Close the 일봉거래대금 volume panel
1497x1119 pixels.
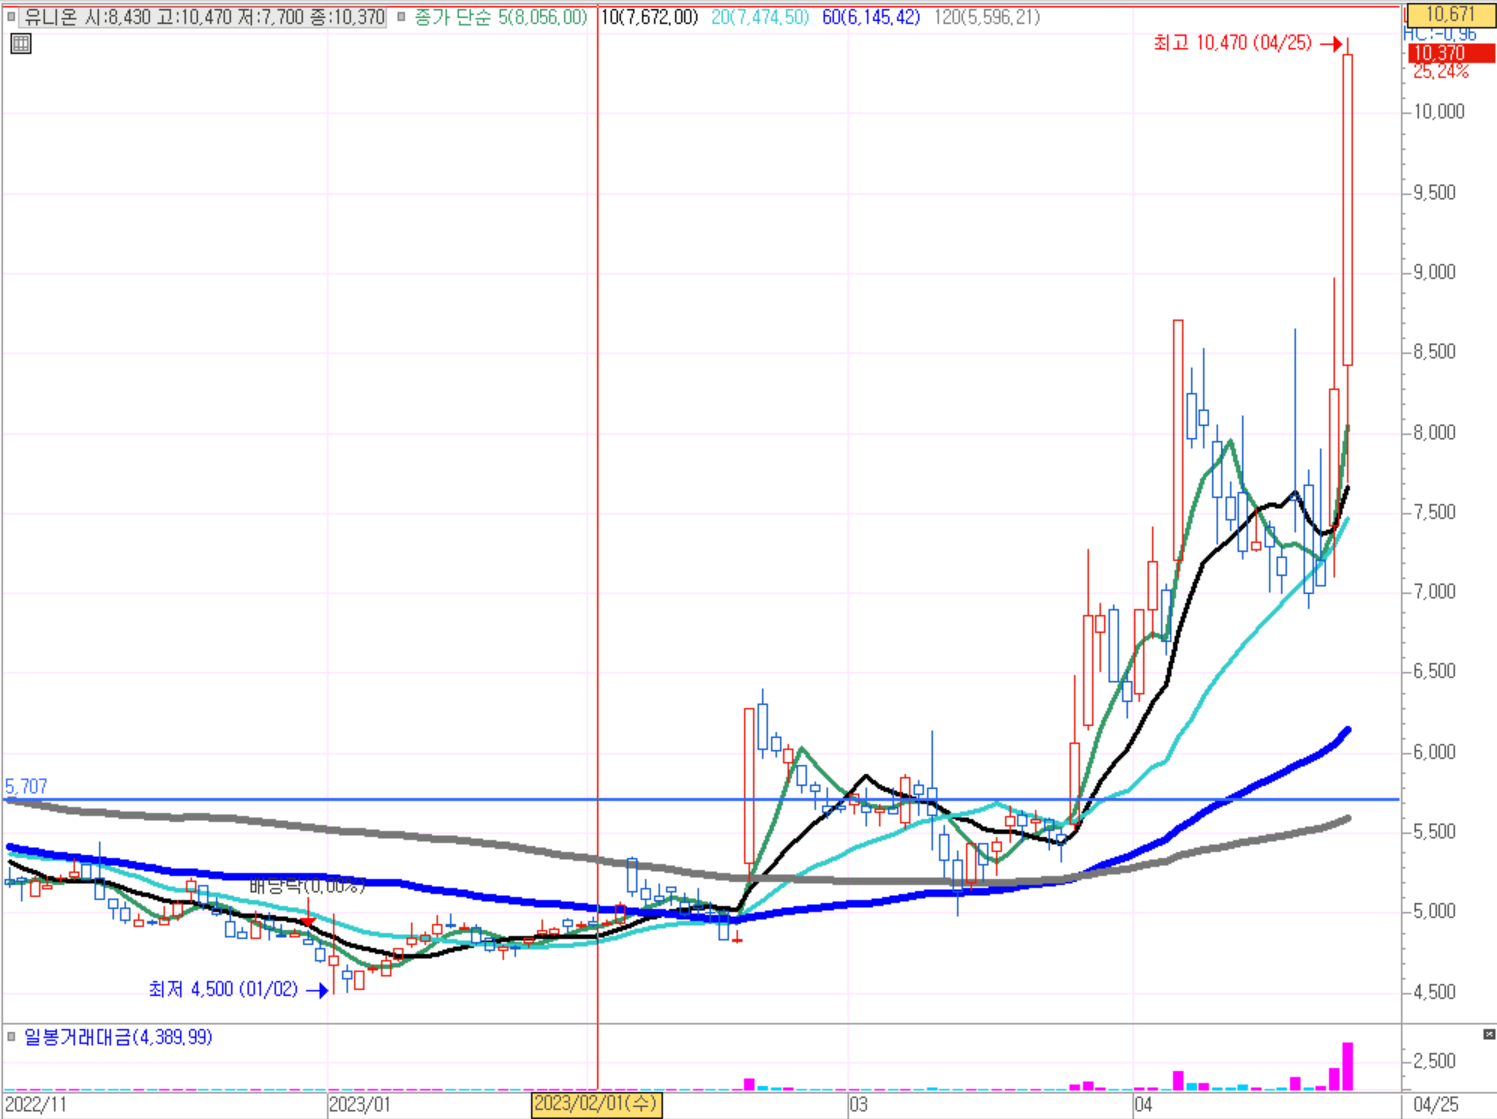(x=1488, y=1034)
